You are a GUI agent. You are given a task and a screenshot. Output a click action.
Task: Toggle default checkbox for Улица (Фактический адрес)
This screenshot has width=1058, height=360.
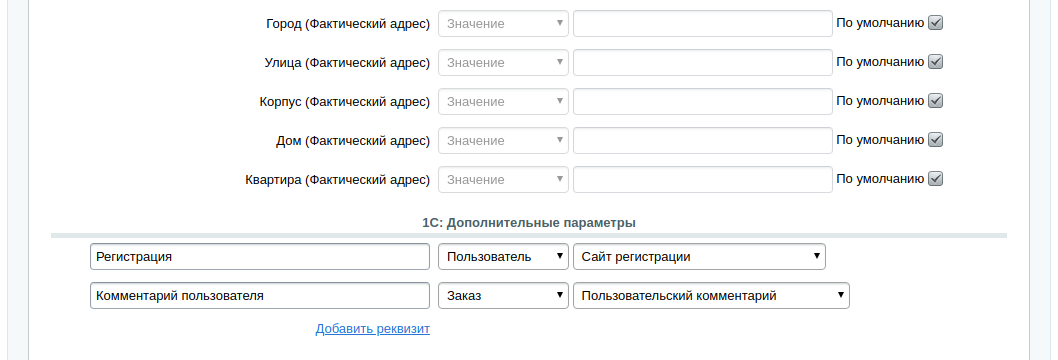tap(935, 62)
